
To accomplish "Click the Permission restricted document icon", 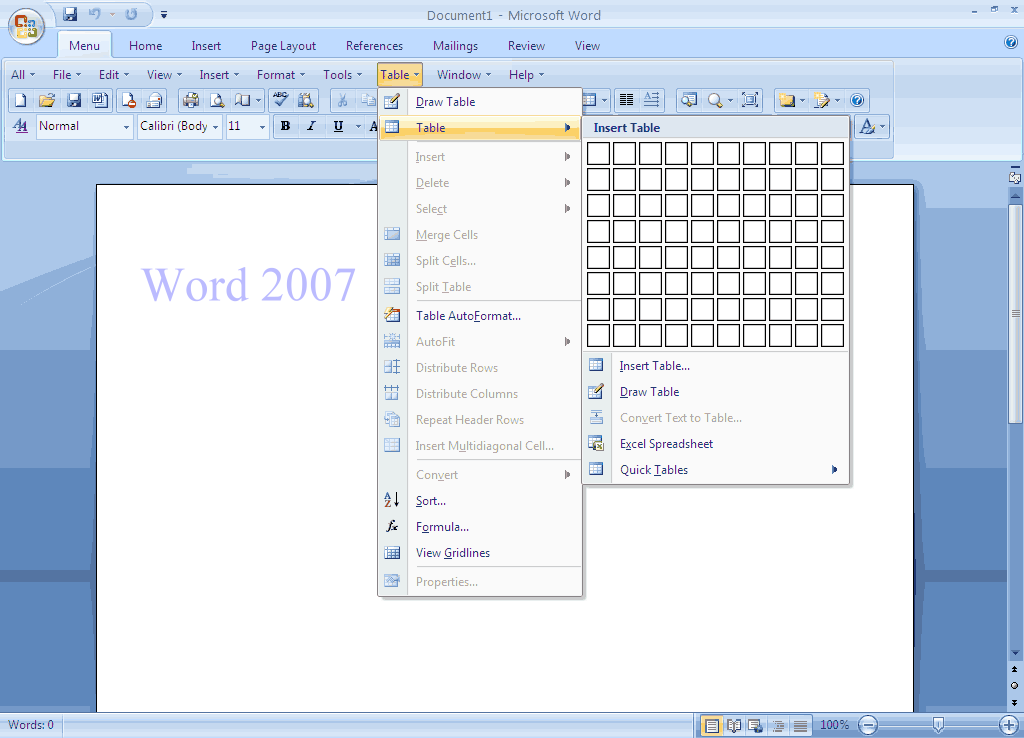I will click(x=129, y=101).
